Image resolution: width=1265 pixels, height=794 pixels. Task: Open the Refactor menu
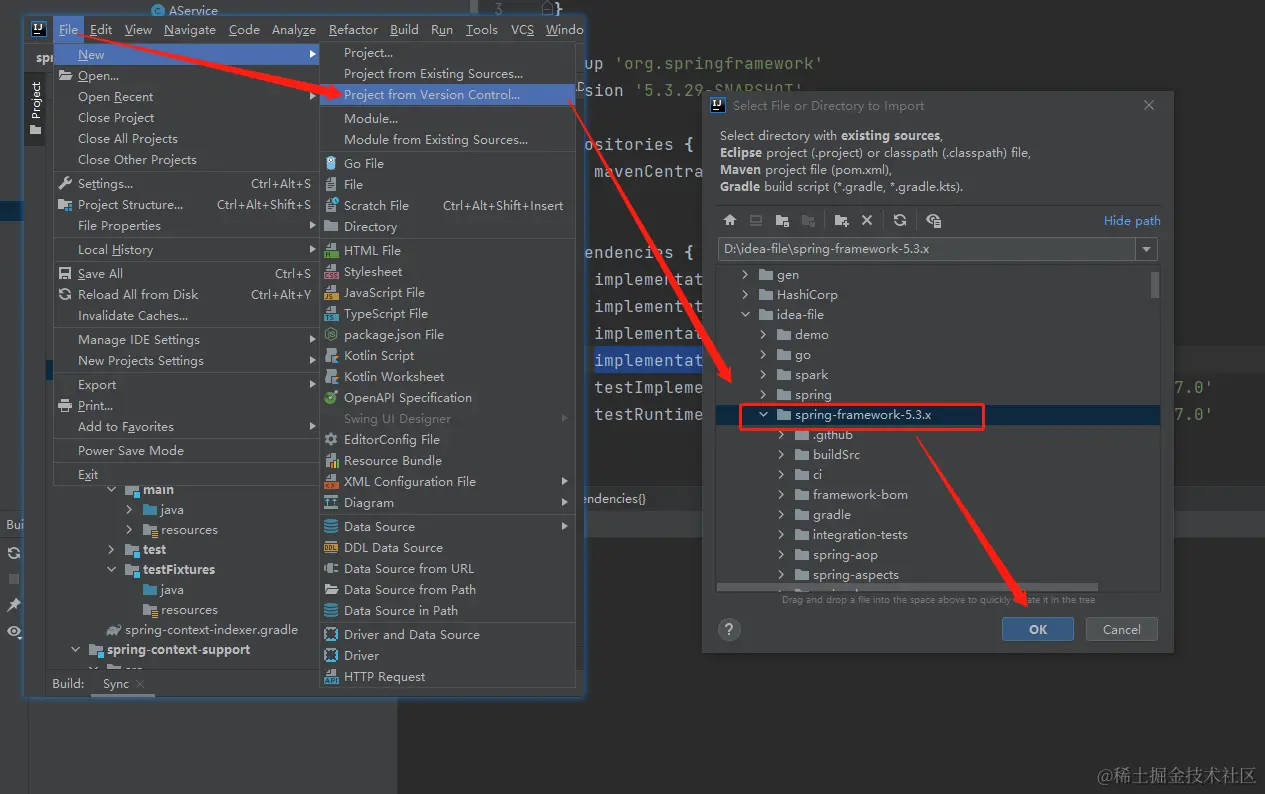pyautogui.click(x=353, y=29)
